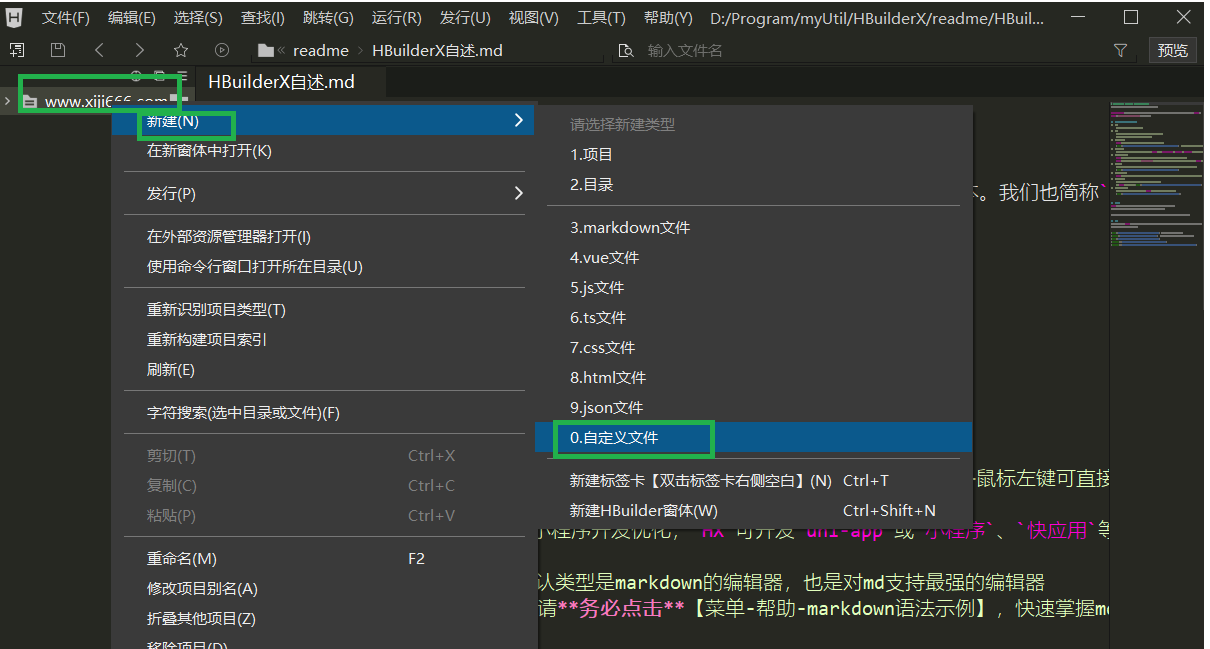Click the filter funnel icon

point(1120,50)
